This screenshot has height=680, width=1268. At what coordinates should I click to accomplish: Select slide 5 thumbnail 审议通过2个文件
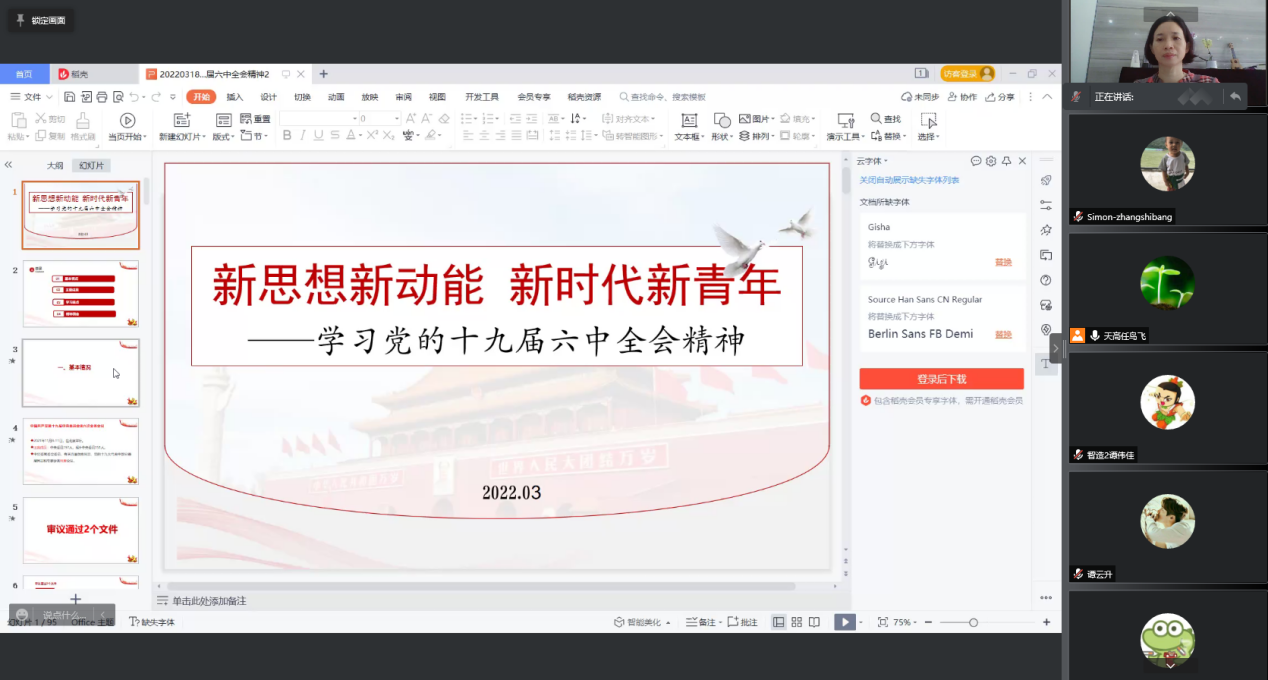click(x=81, y=530)
